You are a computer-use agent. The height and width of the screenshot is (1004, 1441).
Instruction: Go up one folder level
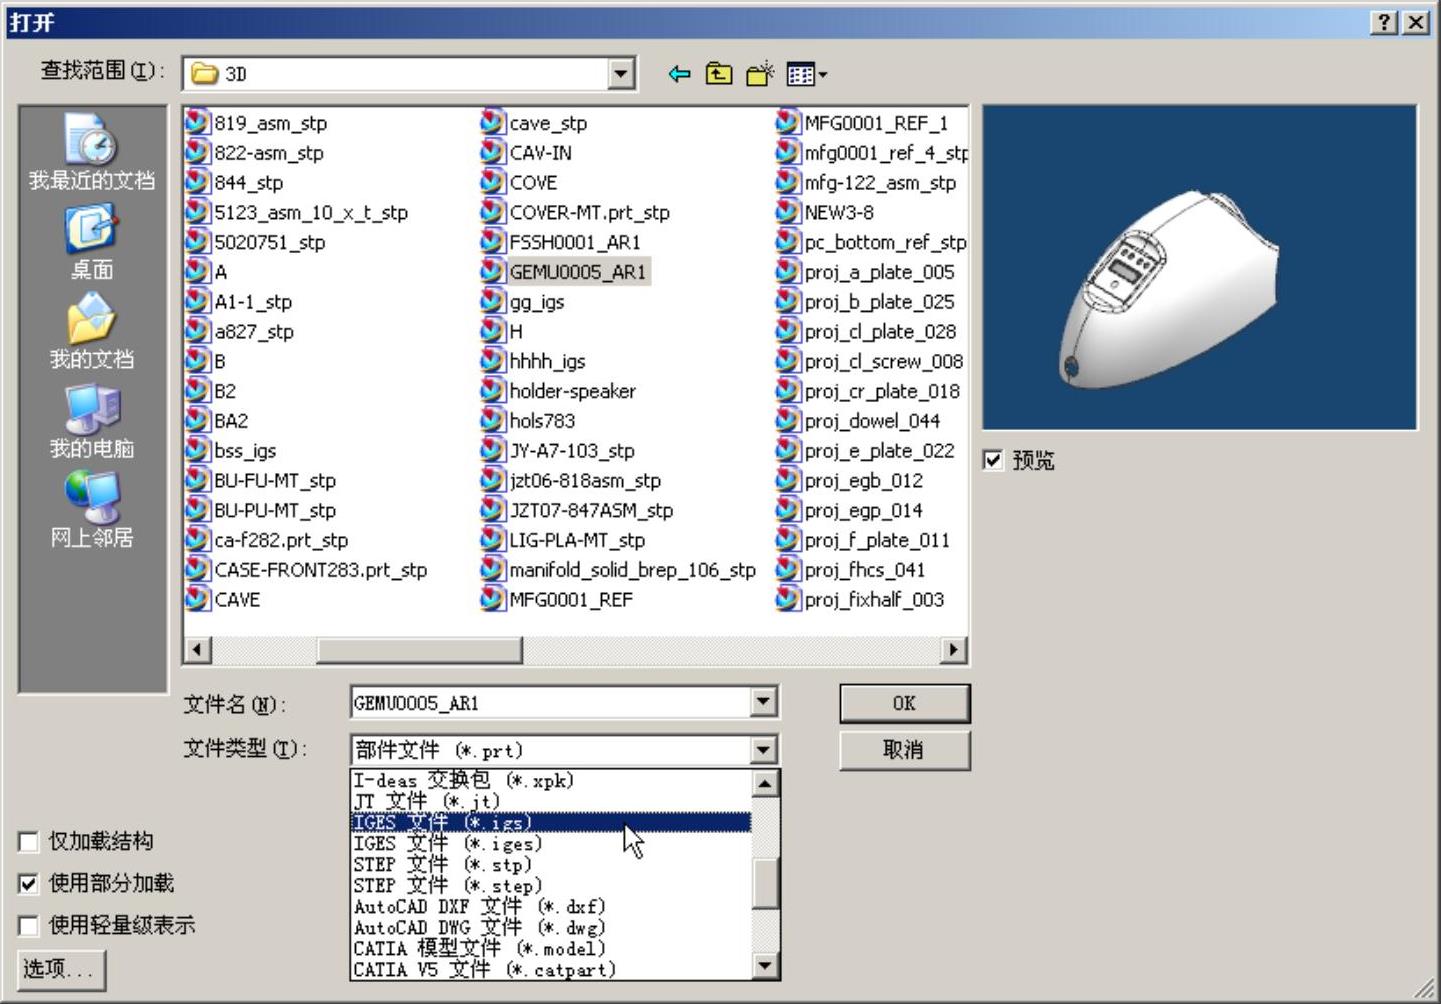point(719,74)
